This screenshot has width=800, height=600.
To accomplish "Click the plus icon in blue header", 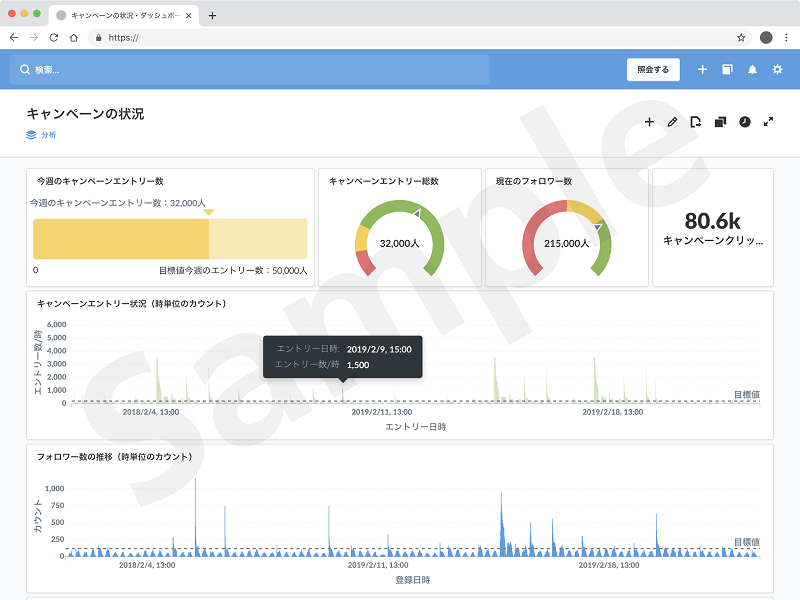I will point(702,70).
